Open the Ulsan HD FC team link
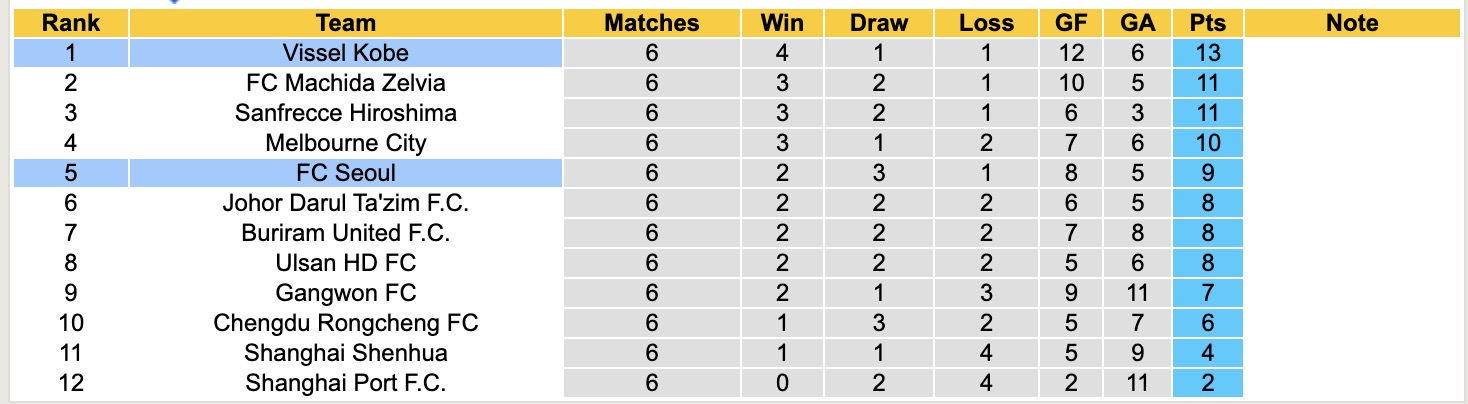This screenshot has height=404, width=1468. click(345, 263)
